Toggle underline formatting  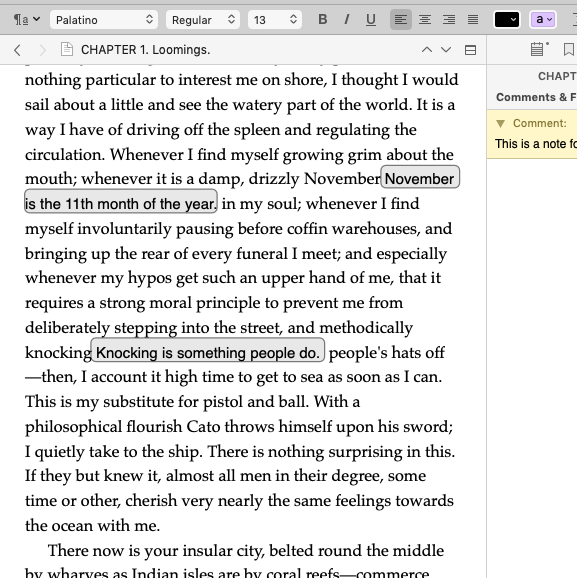tap(371, 20)
